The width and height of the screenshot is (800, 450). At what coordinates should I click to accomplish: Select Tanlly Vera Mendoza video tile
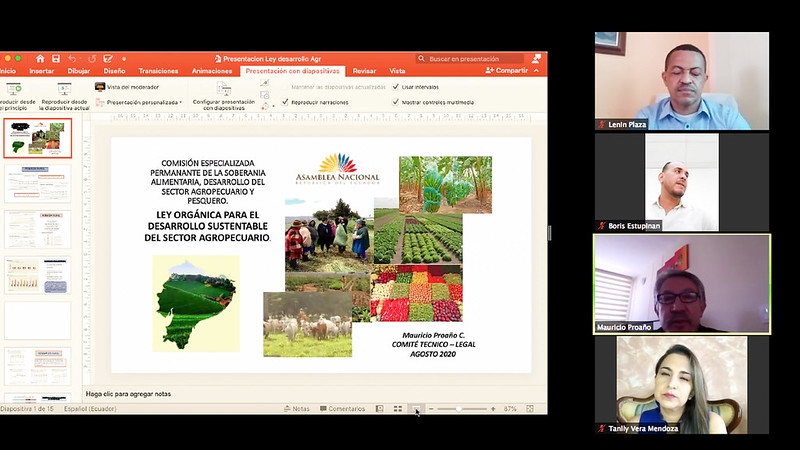coord(682,385)
